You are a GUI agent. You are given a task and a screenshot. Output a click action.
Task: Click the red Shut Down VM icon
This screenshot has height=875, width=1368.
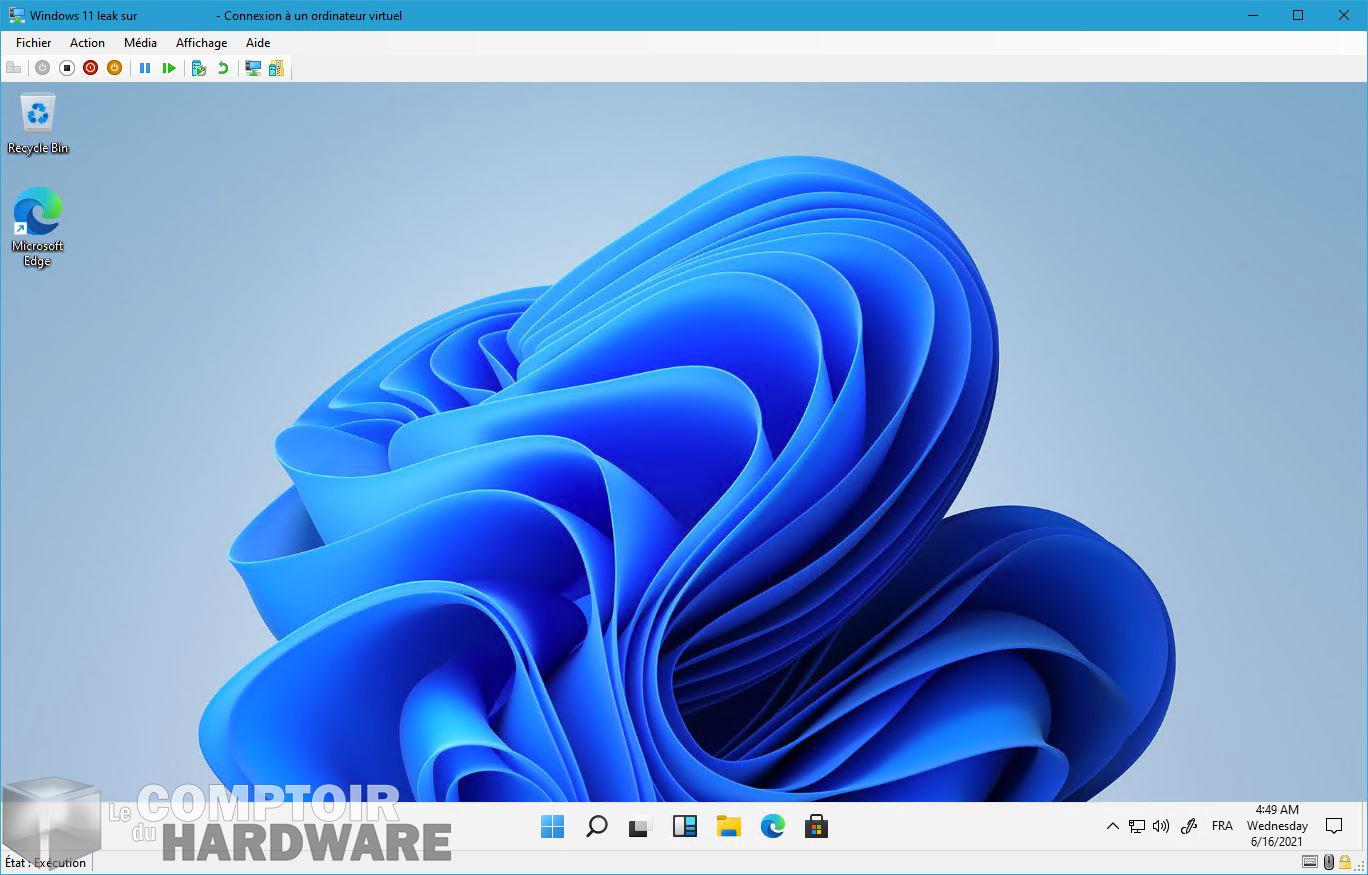click(x=91, y=68)
